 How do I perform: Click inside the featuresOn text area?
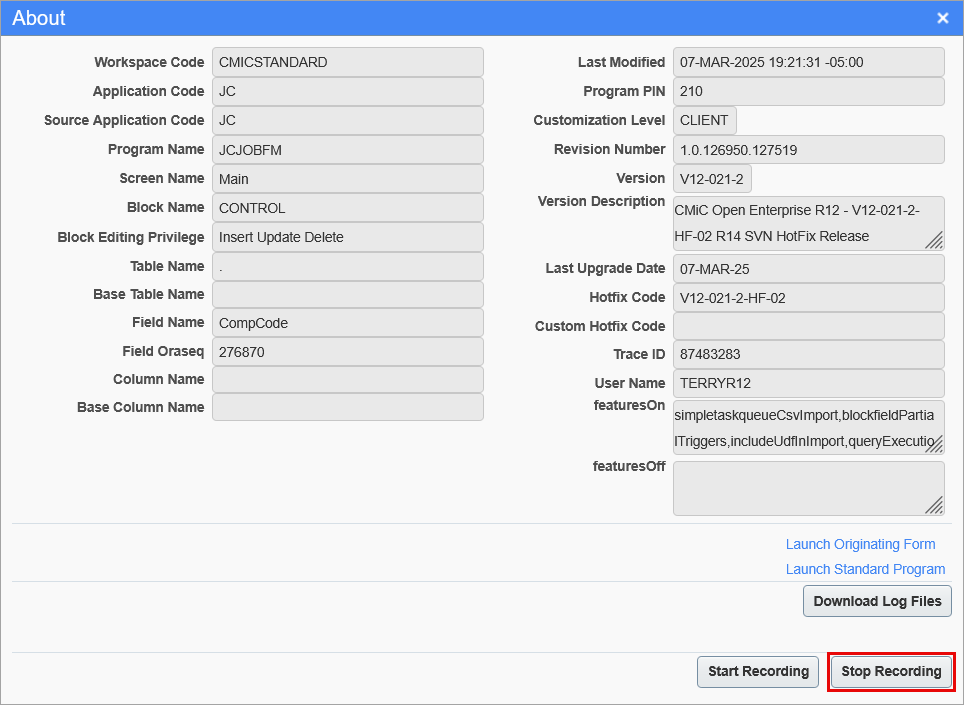pyautogui.click(x=808, y=428)
